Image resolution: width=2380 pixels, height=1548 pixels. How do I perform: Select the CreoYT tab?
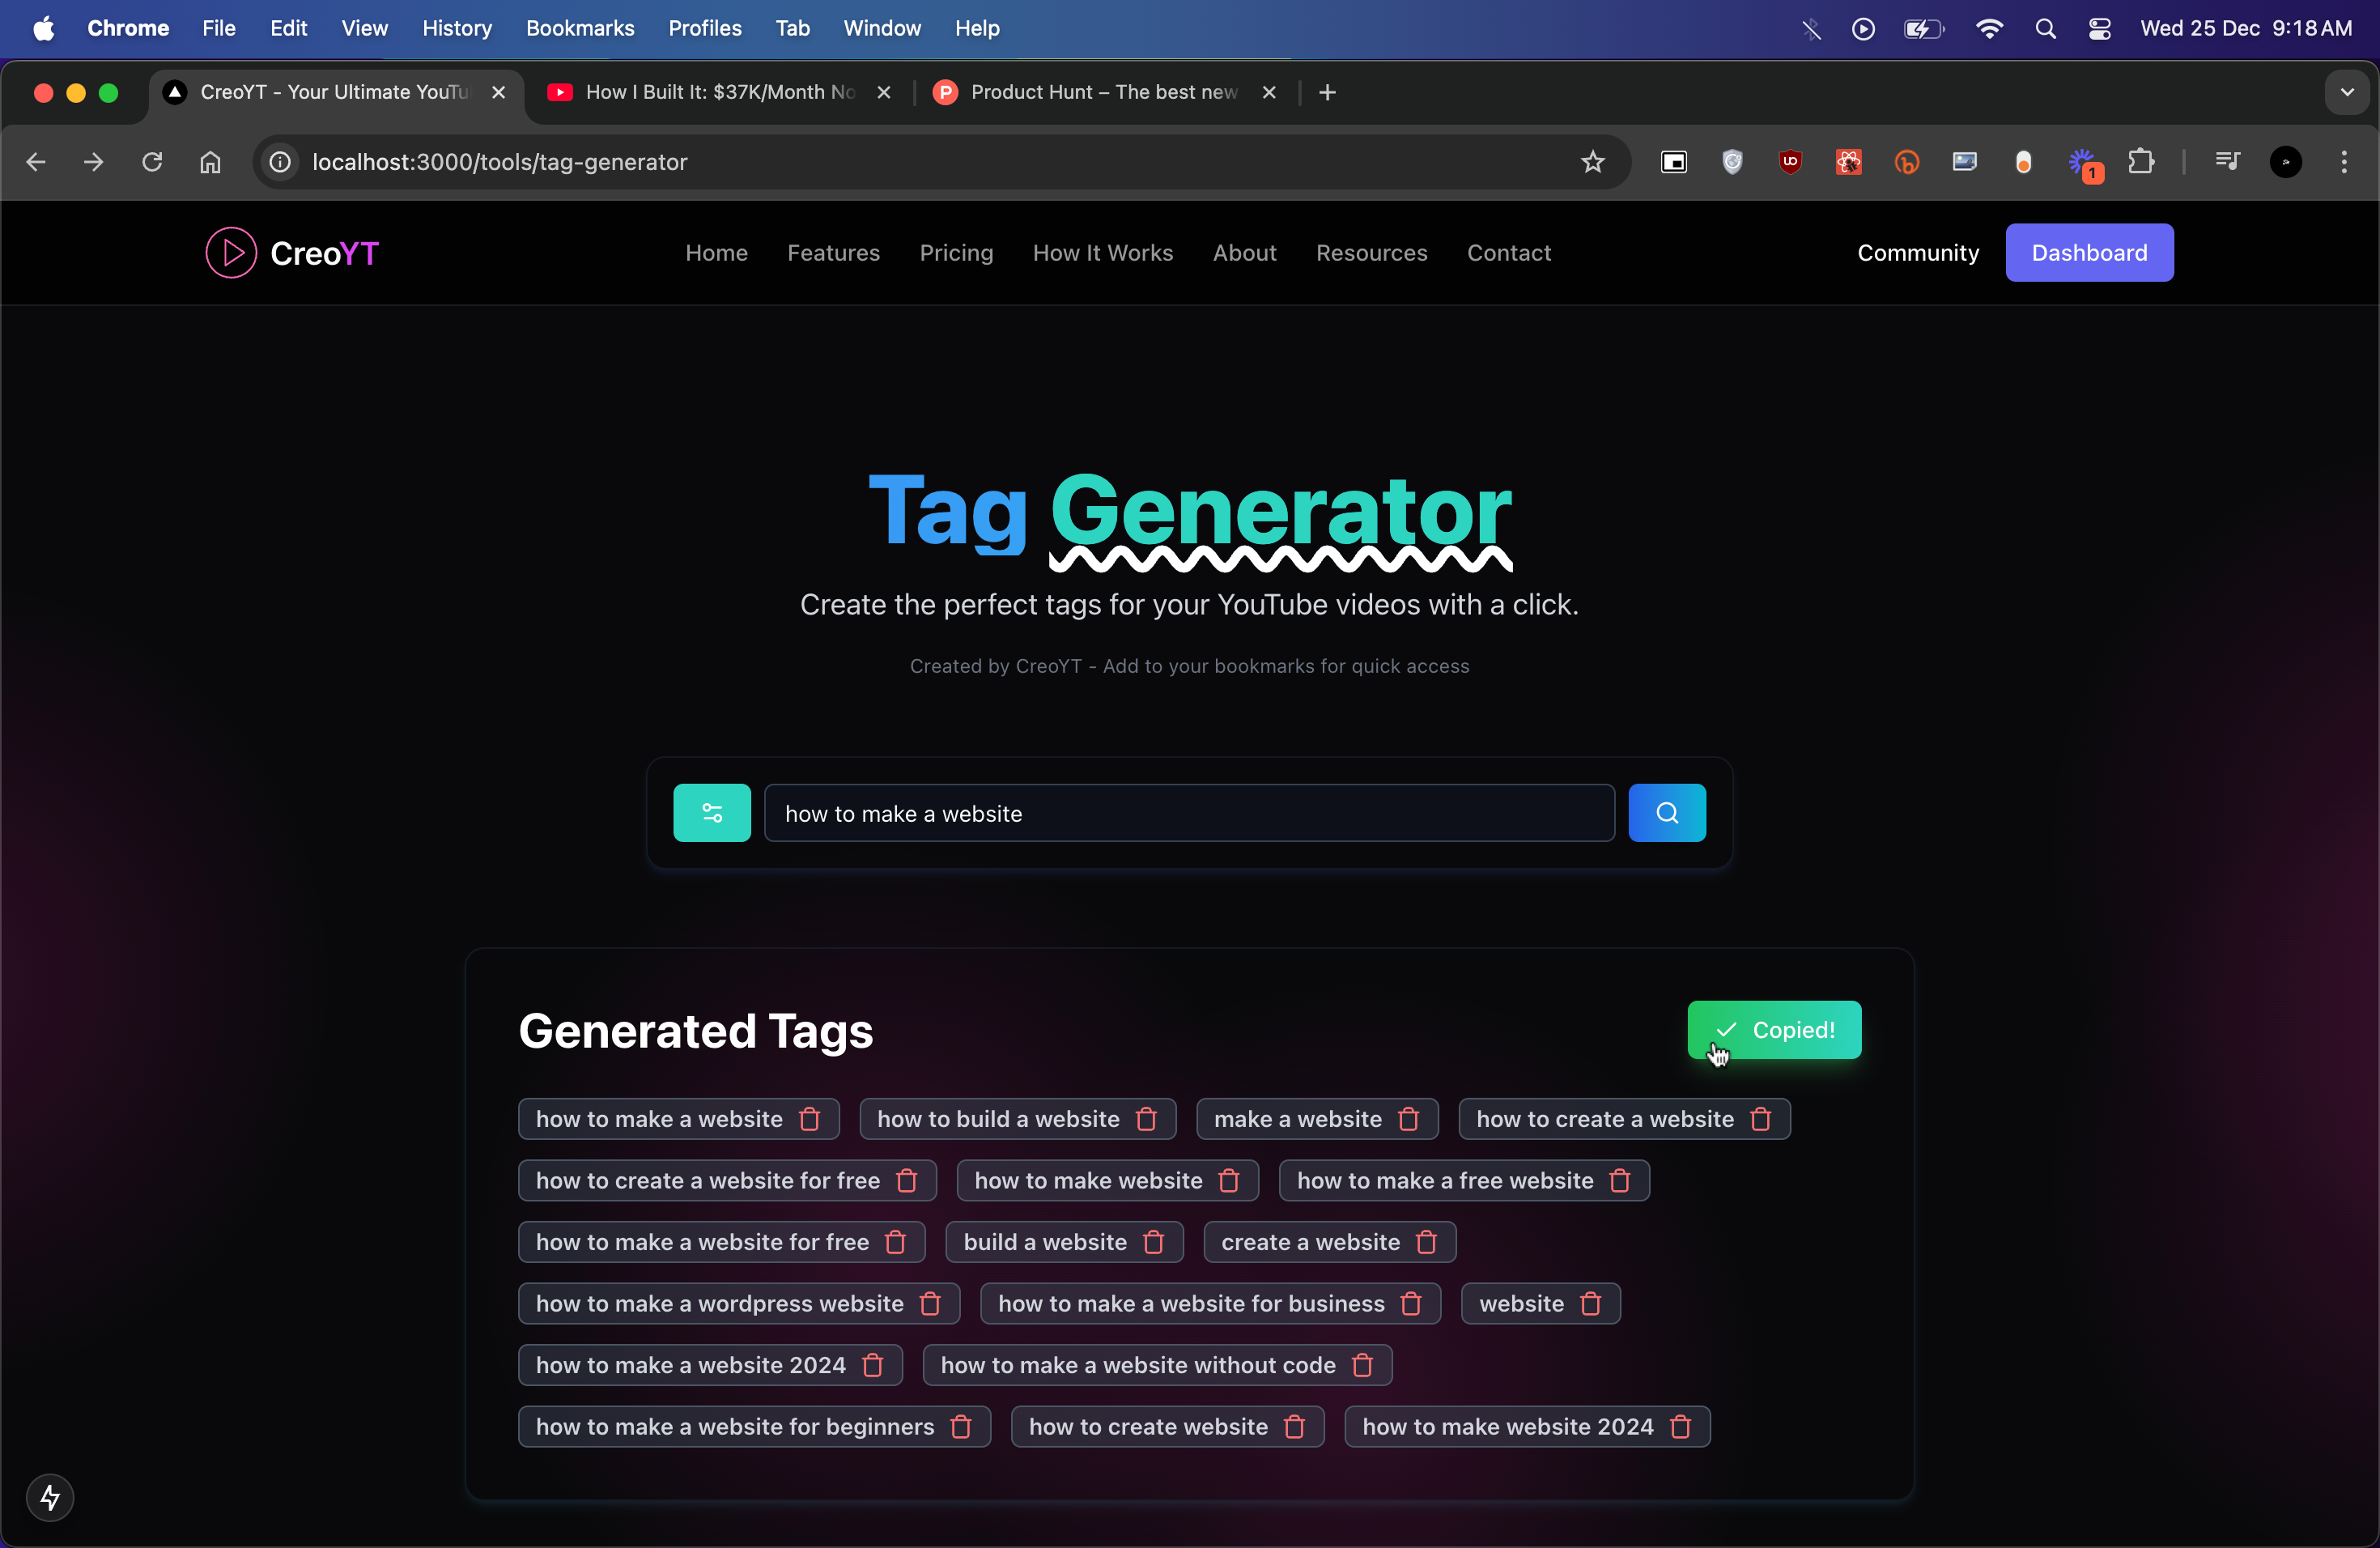pos(336,92)
